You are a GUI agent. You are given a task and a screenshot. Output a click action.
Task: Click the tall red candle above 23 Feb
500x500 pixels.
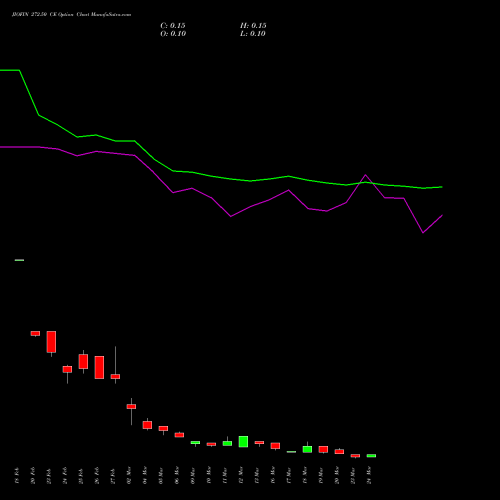coord(51,342)
